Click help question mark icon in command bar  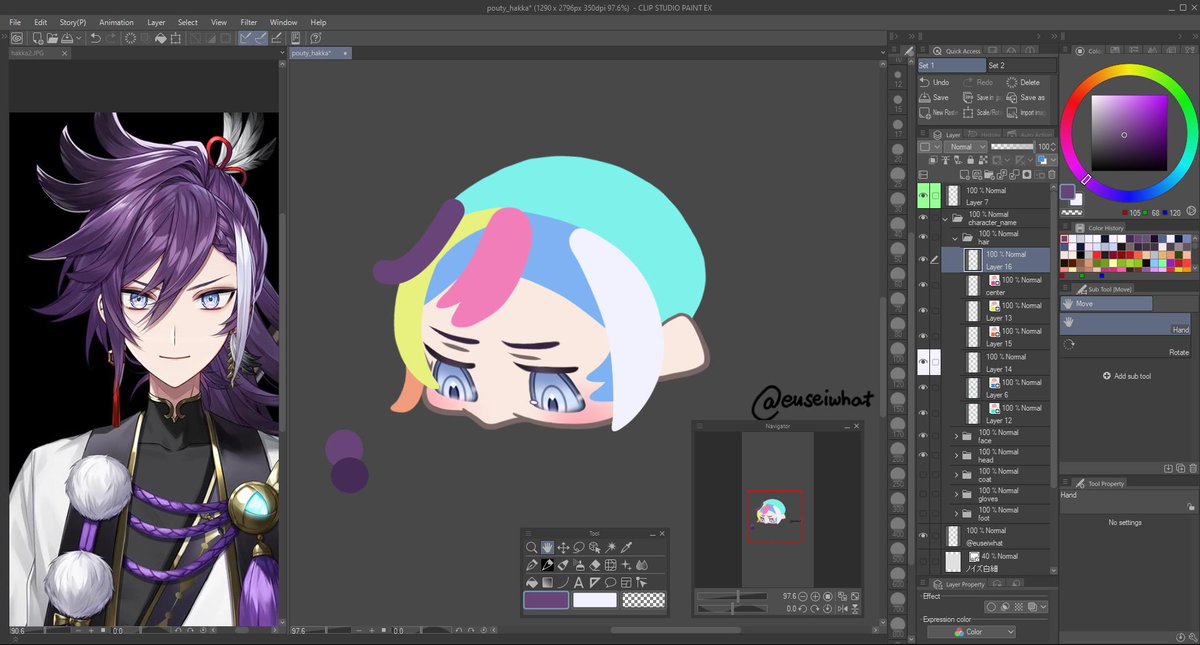coord(315,38)
